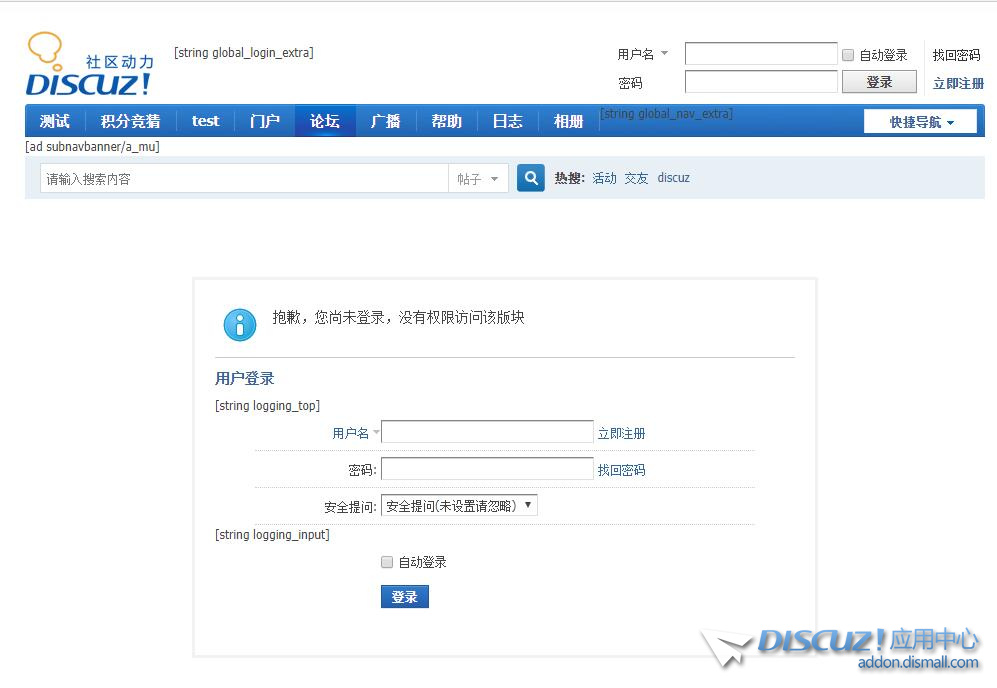Click 找回密码 link next to password field
The image size is (997, 688).
621,470
